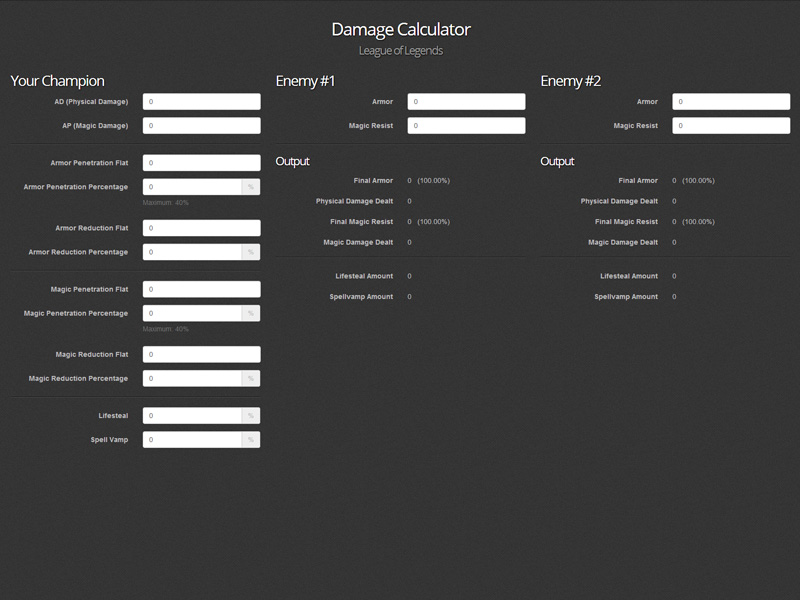Click the AP (Magic Damage) label
Viewport: 800px width, 600px height.
coord(95,126)
